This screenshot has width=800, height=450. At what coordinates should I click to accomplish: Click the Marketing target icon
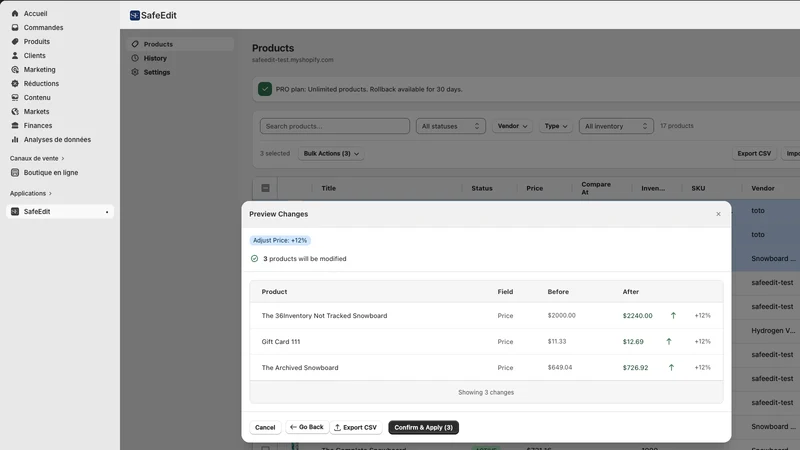click(x=15, y=69)
